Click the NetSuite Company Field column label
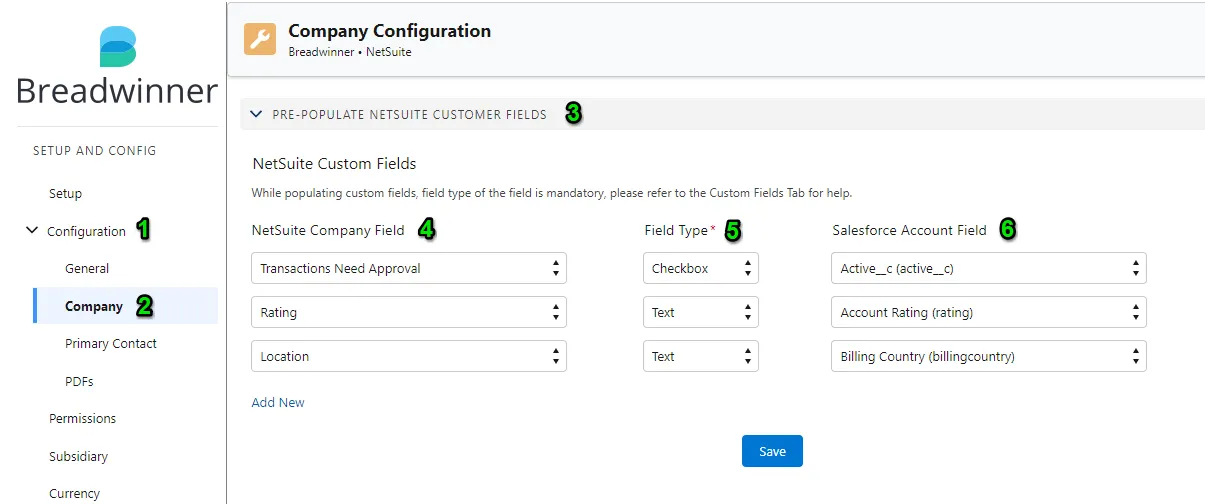 click(x=328, y=230)
